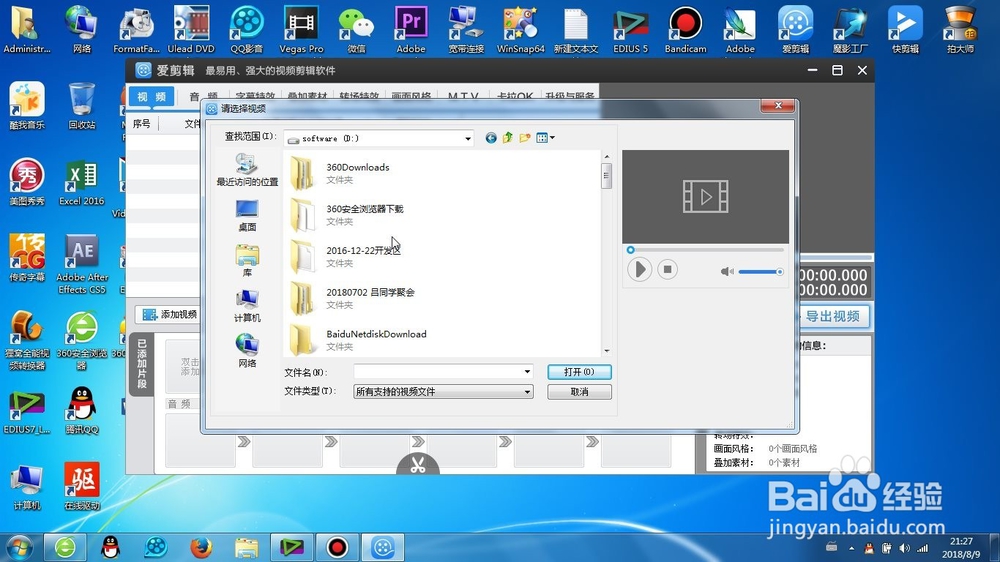
Task: Switch to the 视频 tab in 爱剪辑
Action: [x=152, y=96]
